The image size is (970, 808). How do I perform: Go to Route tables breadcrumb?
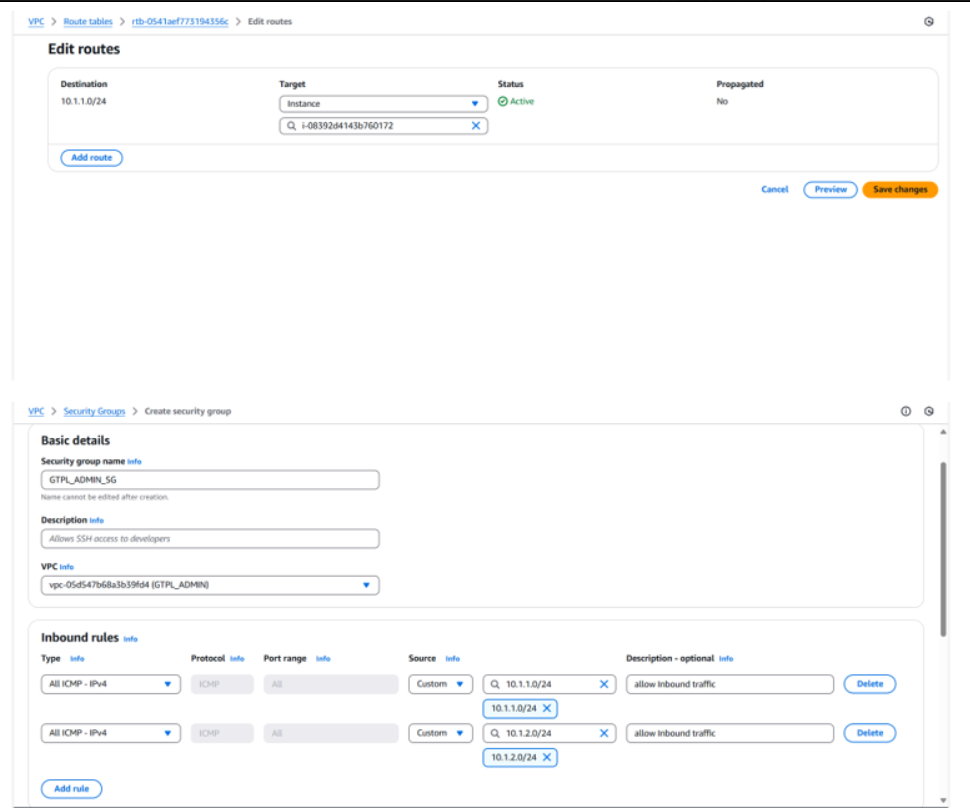coord(89,21)
